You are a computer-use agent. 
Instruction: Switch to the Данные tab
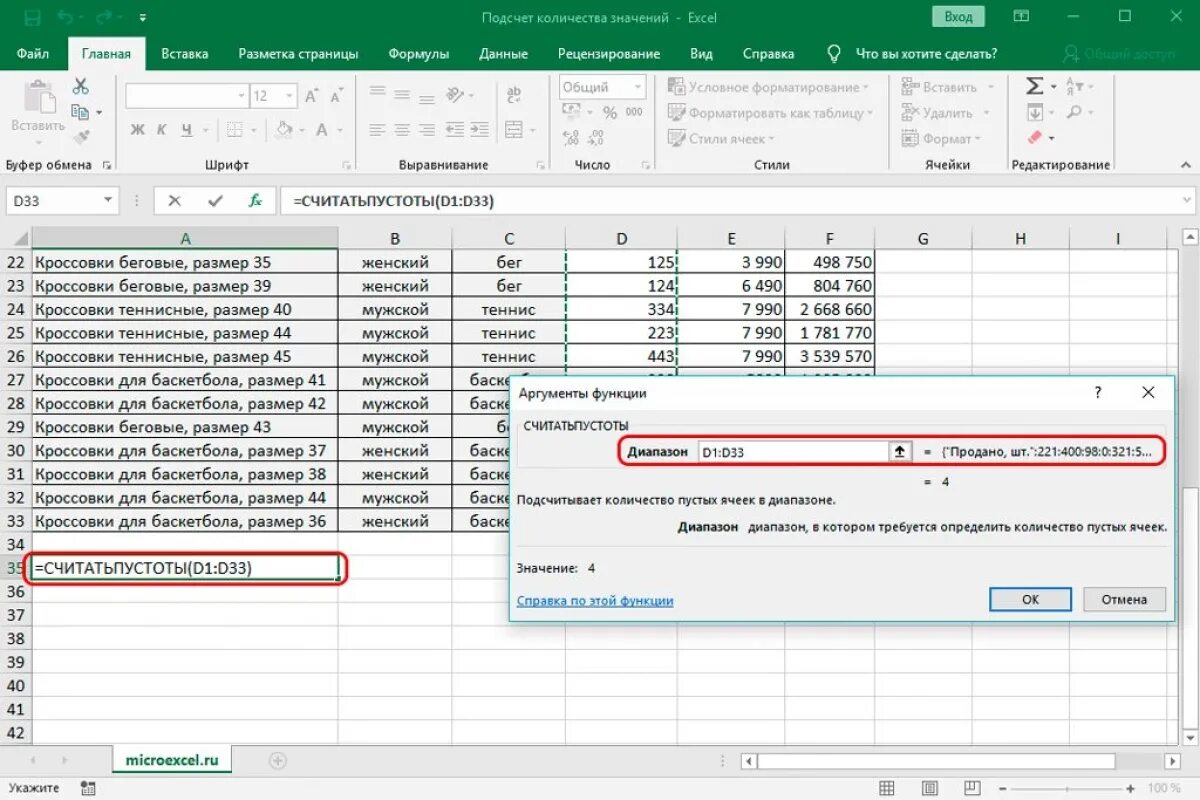504,54
